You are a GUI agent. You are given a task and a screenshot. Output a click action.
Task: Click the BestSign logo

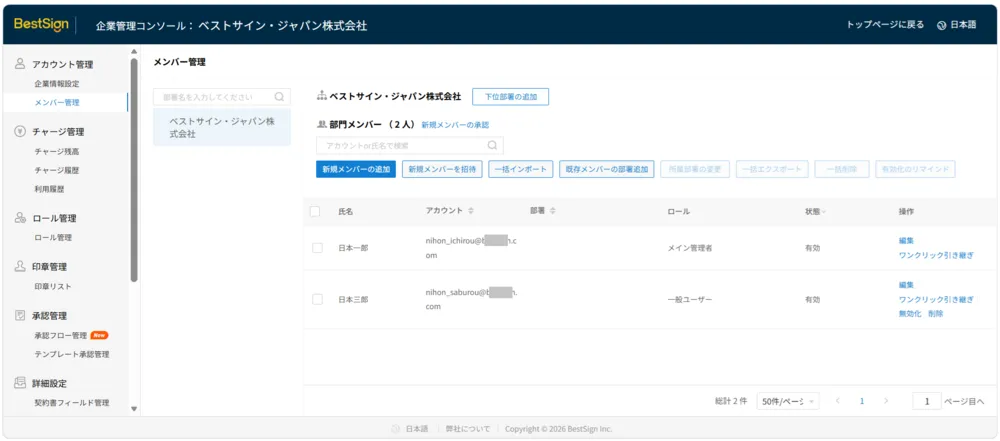pos(41,24)
